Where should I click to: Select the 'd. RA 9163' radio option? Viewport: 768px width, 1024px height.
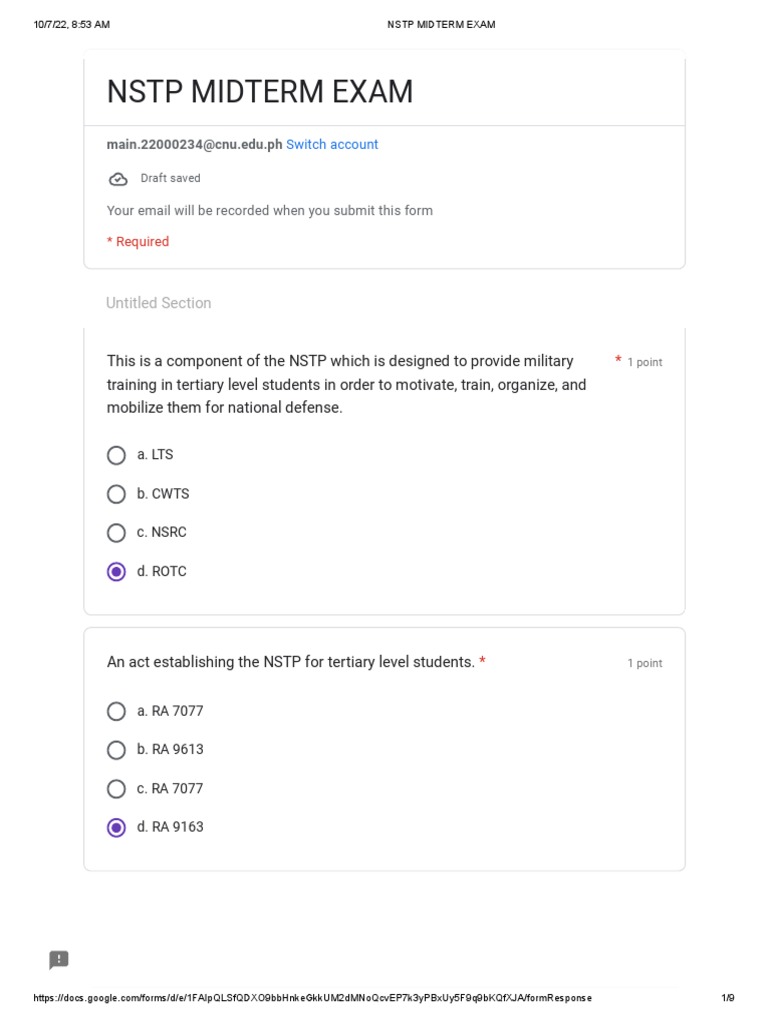(117, 827)
